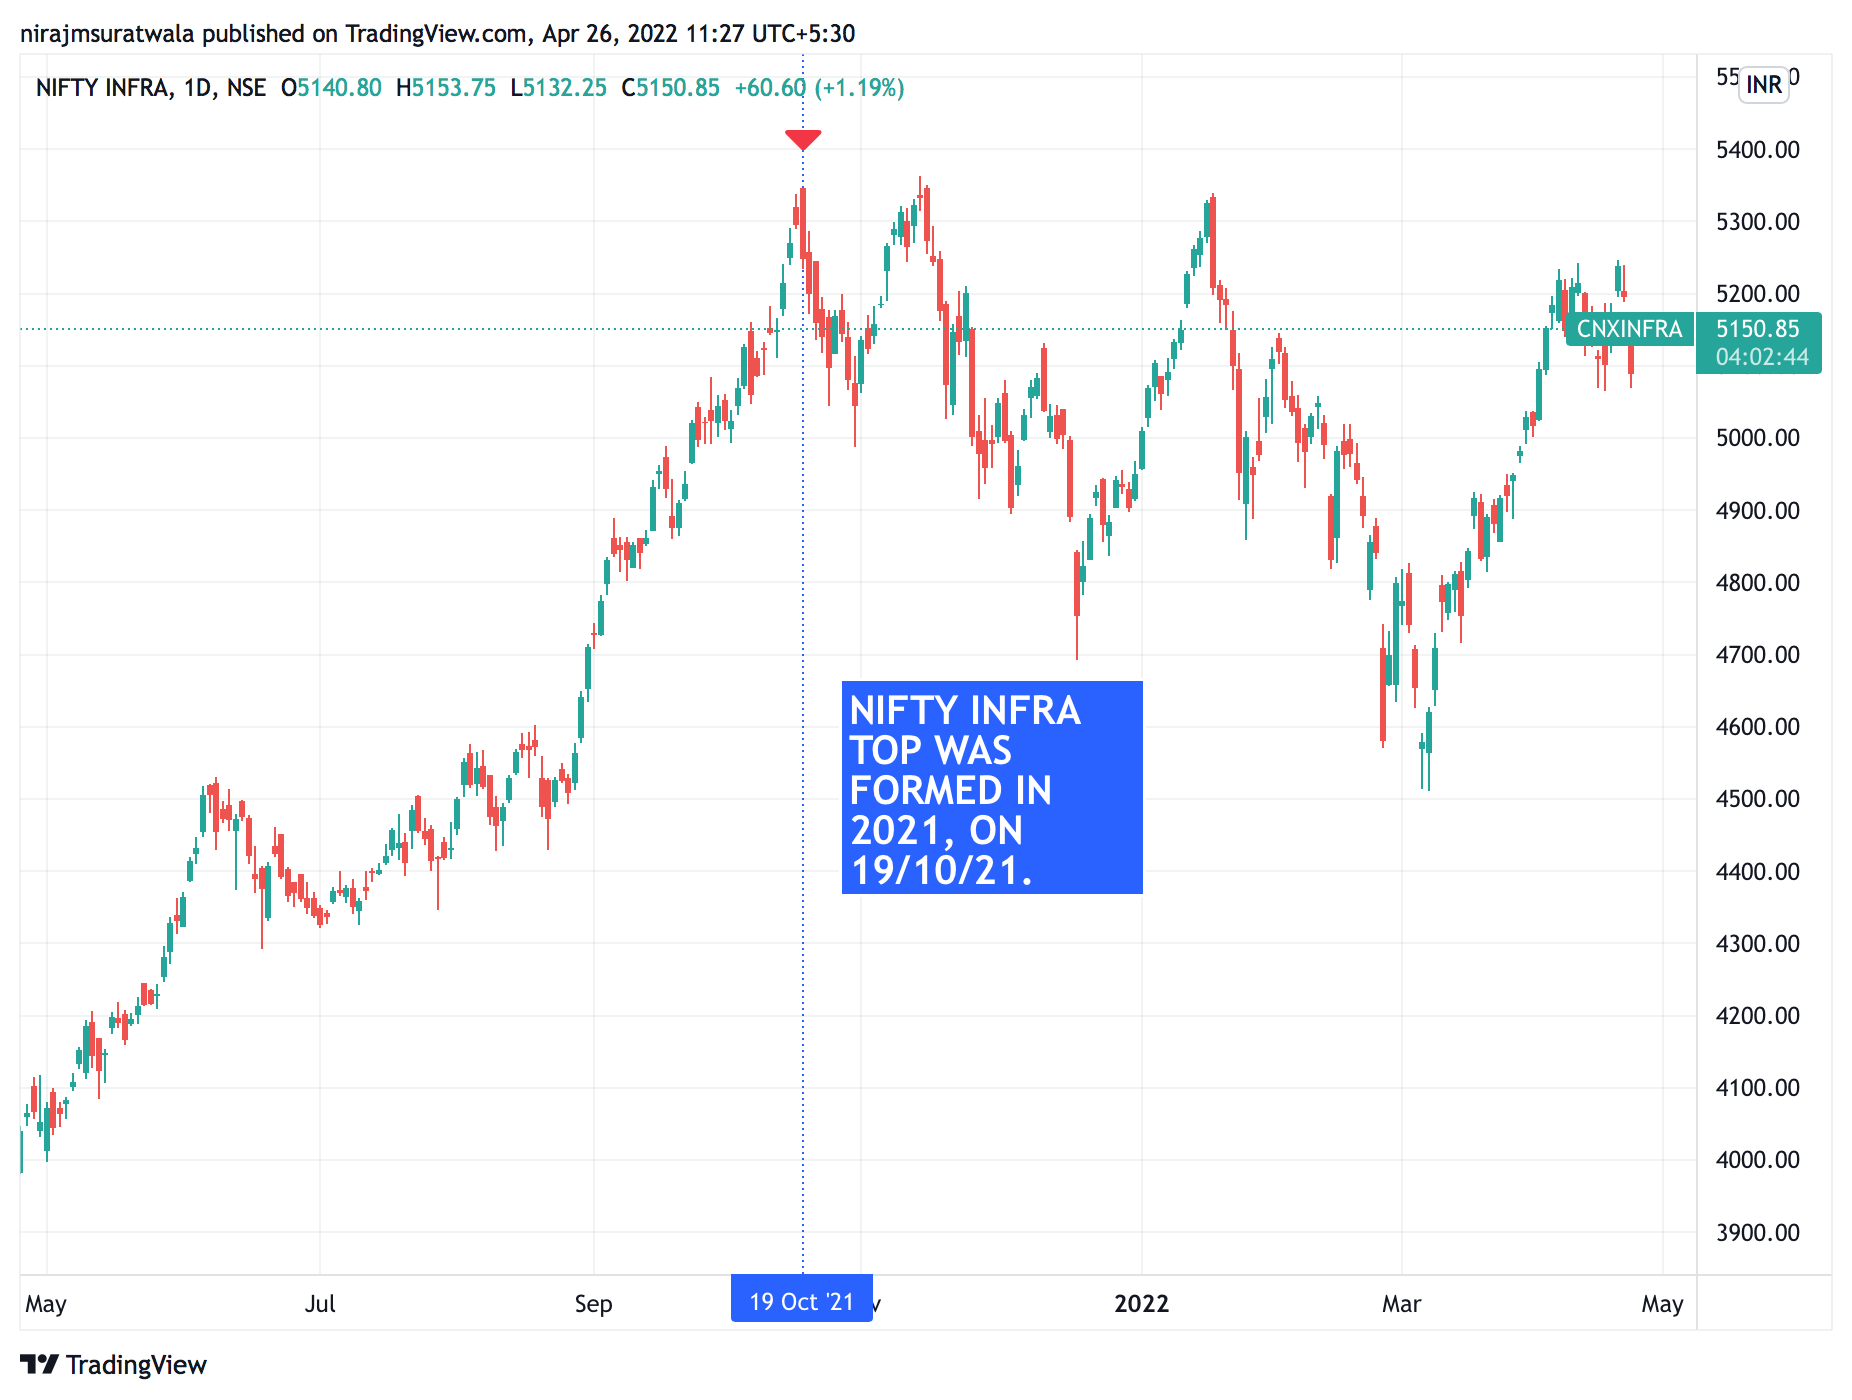Click the H5153.75 high value
Screen dimensions: 1852x1400
(446, 88)
